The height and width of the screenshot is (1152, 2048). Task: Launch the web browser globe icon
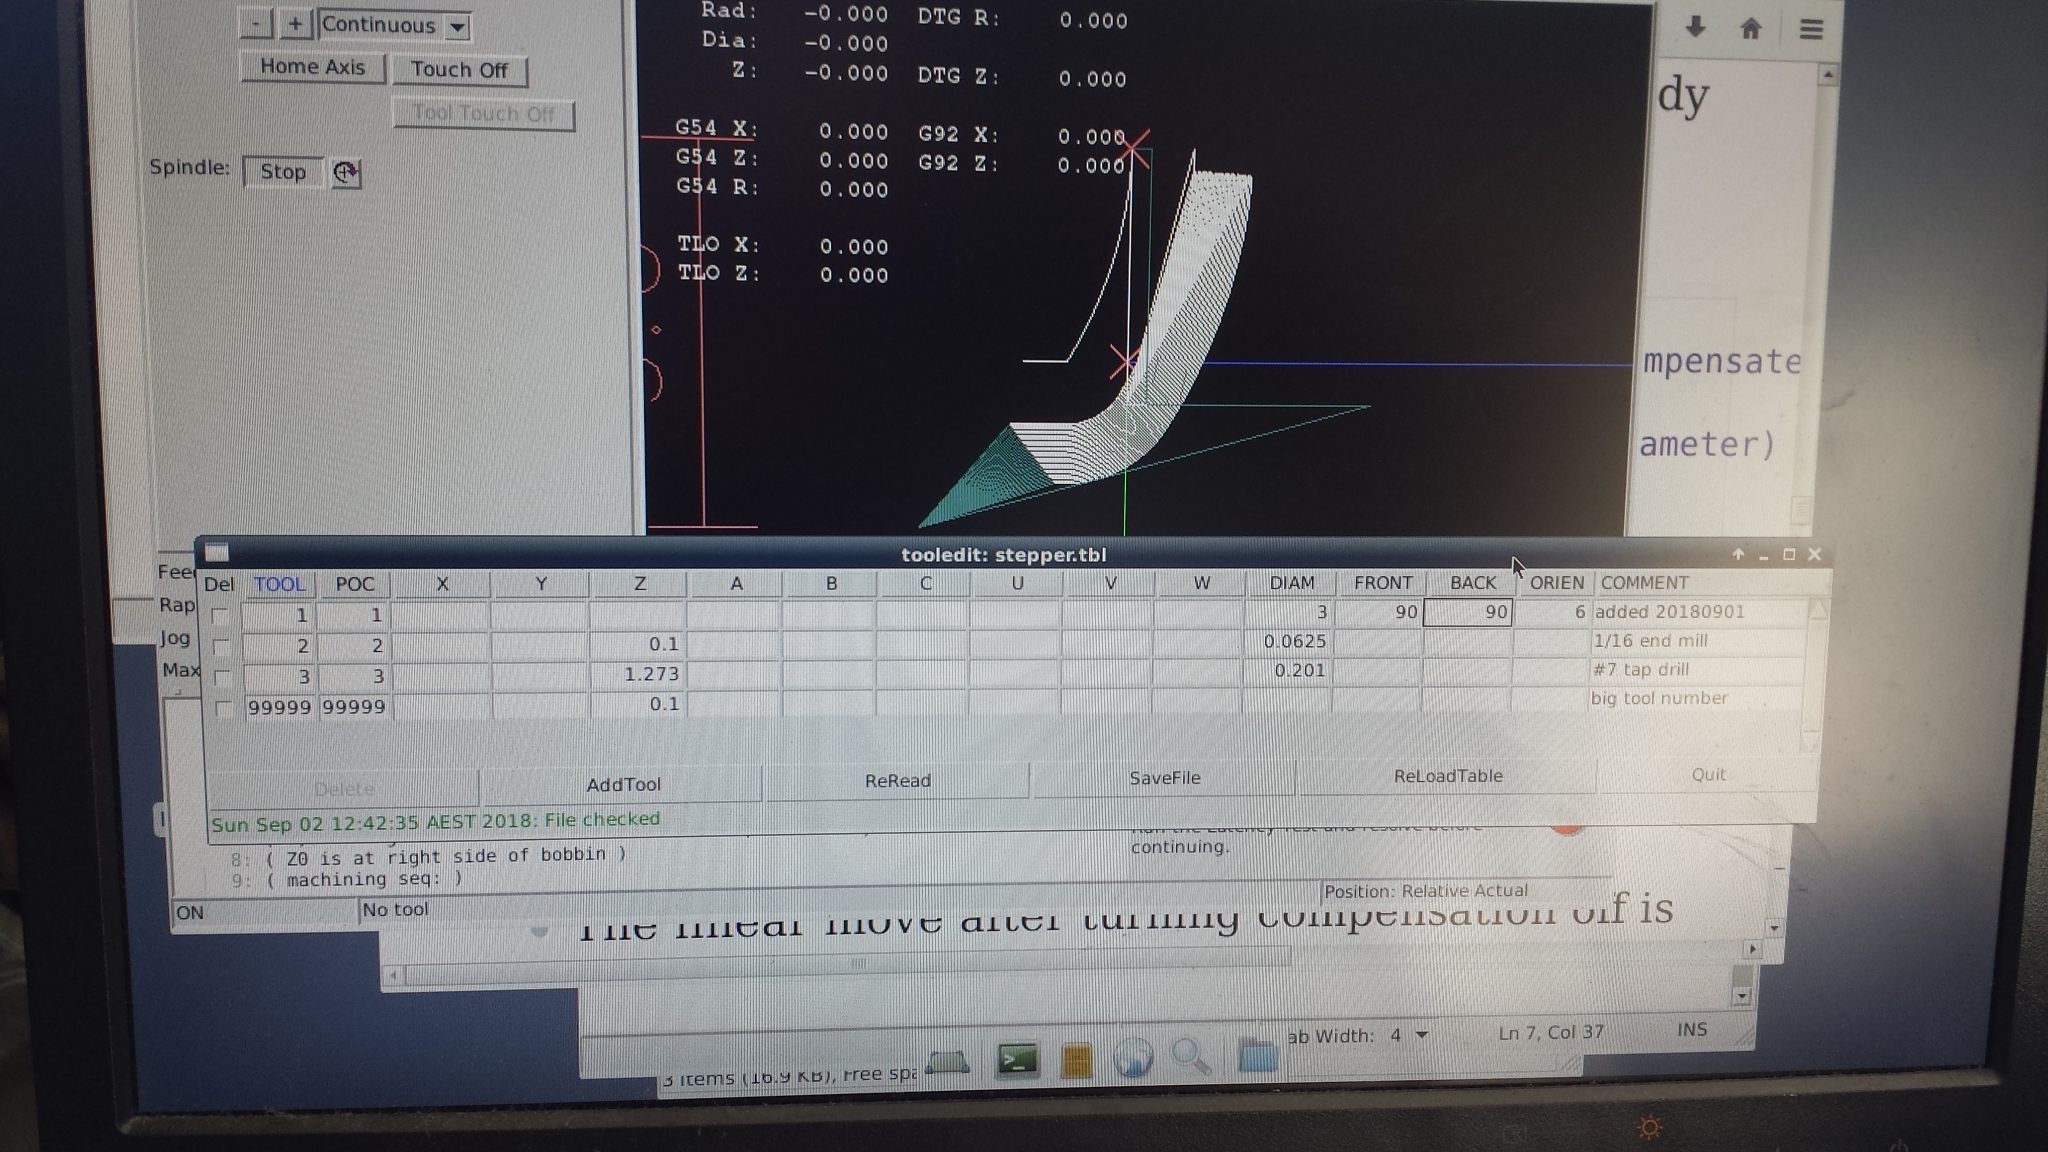tap(1132, 1058)
